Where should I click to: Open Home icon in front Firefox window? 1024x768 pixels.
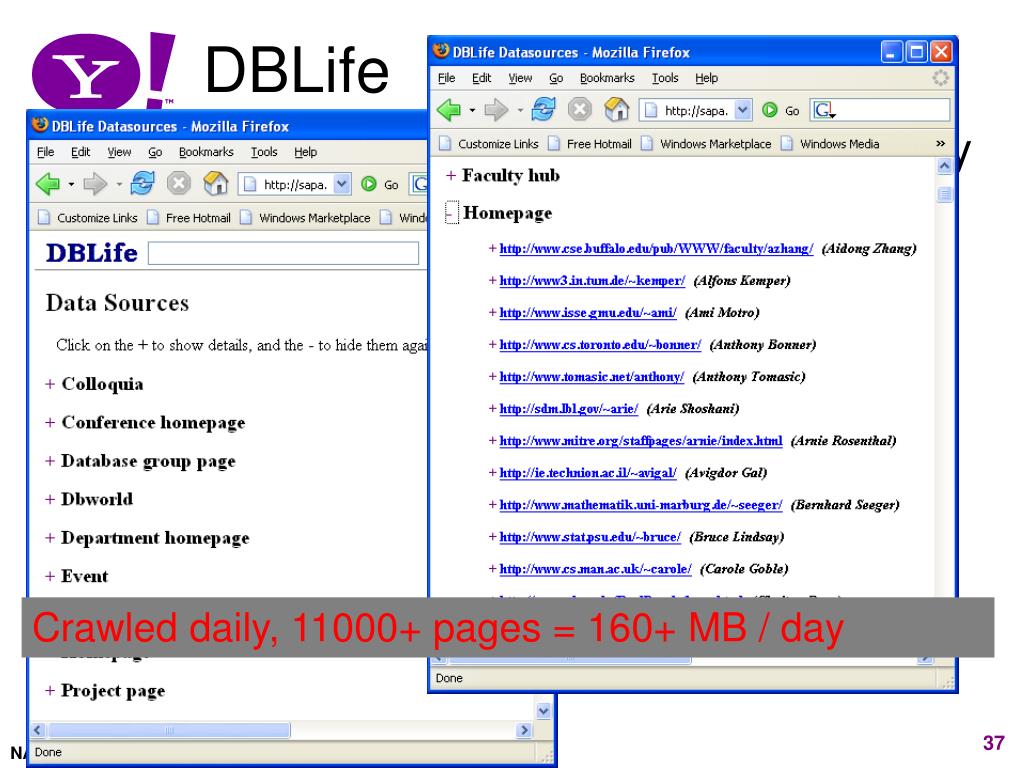click(x=616, y=110)
